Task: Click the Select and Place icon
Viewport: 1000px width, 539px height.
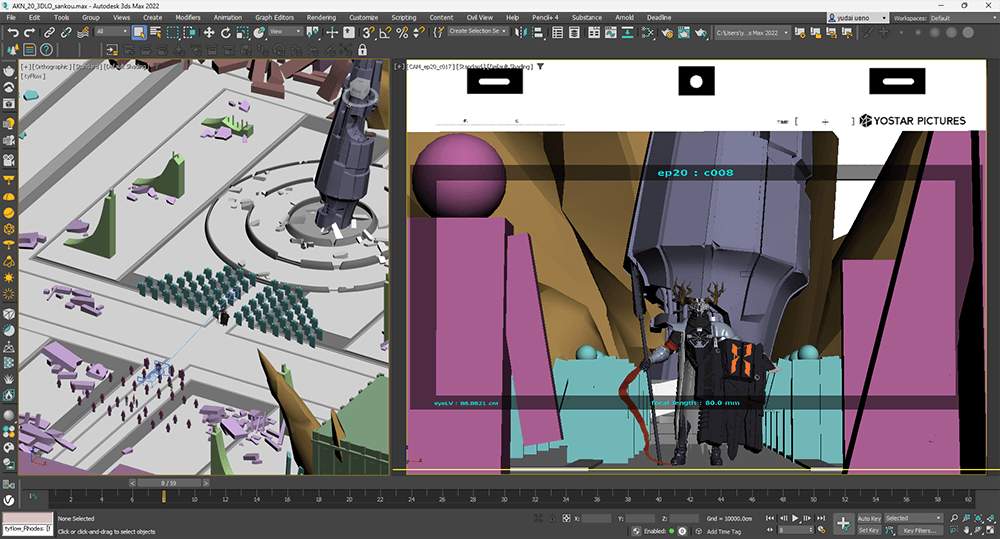Action: (259, 32)
